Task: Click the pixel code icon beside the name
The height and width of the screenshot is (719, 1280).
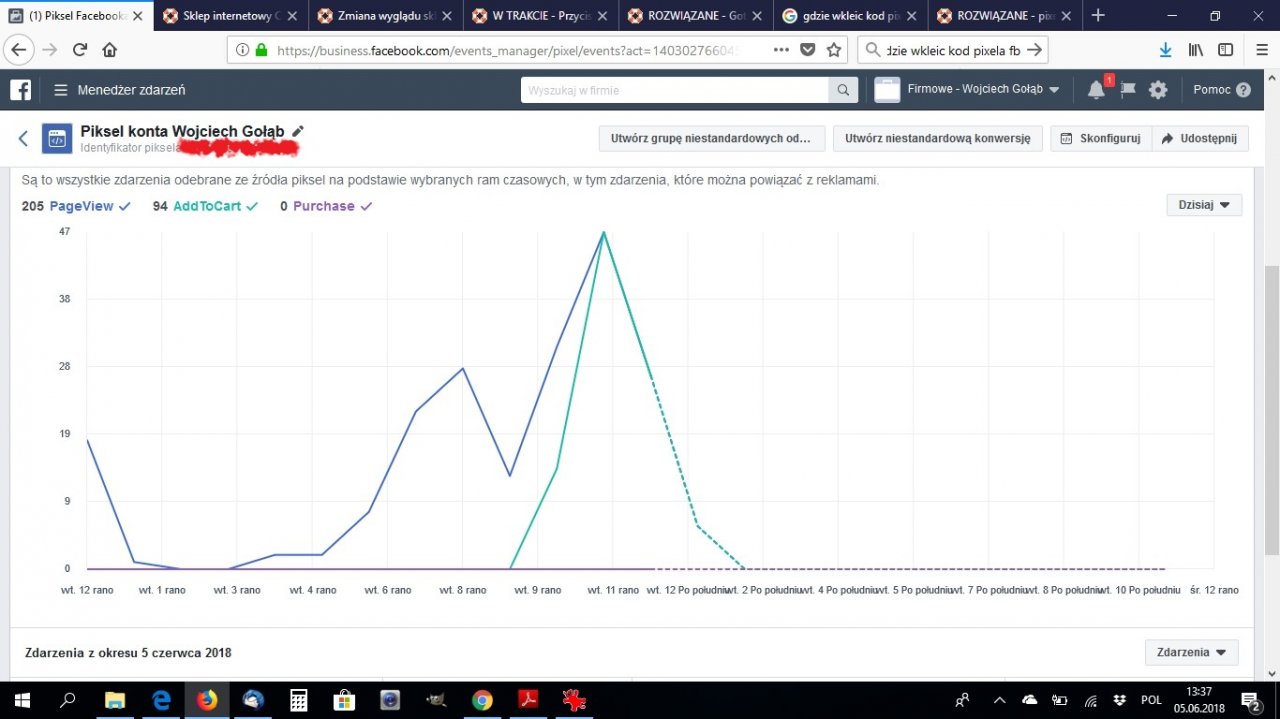Action: coord(56,139)
